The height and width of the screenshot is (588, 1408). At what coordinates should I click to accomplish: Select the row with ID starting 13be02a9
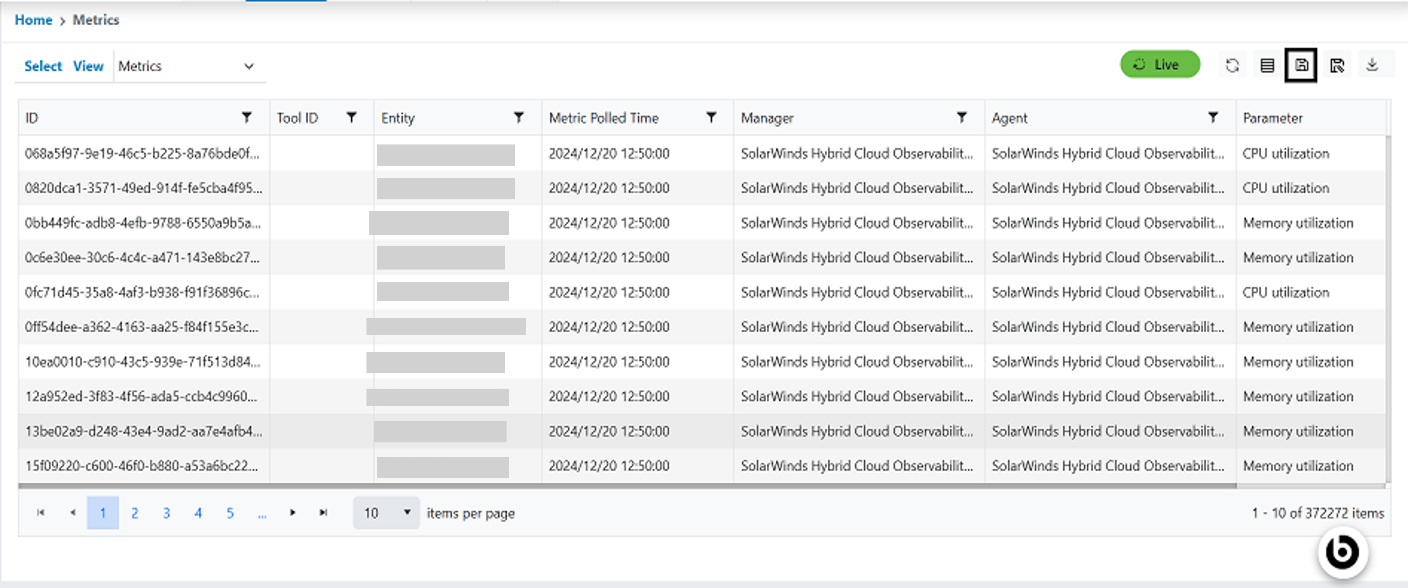click(x=143, y=432)
